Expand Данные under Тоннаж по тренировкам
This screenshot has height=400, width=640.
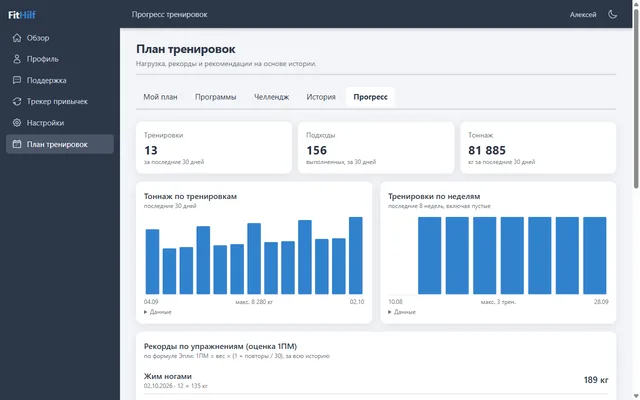[x=158, y=312]
